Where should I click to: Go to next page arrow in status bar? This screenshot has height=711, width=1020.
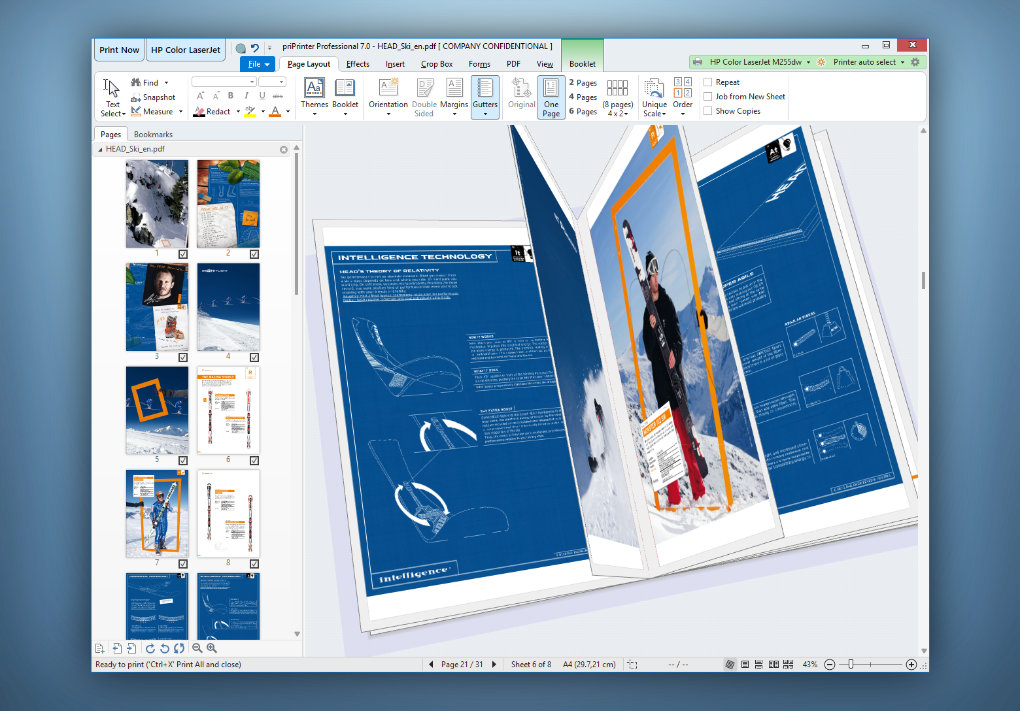tap(494, 664)
